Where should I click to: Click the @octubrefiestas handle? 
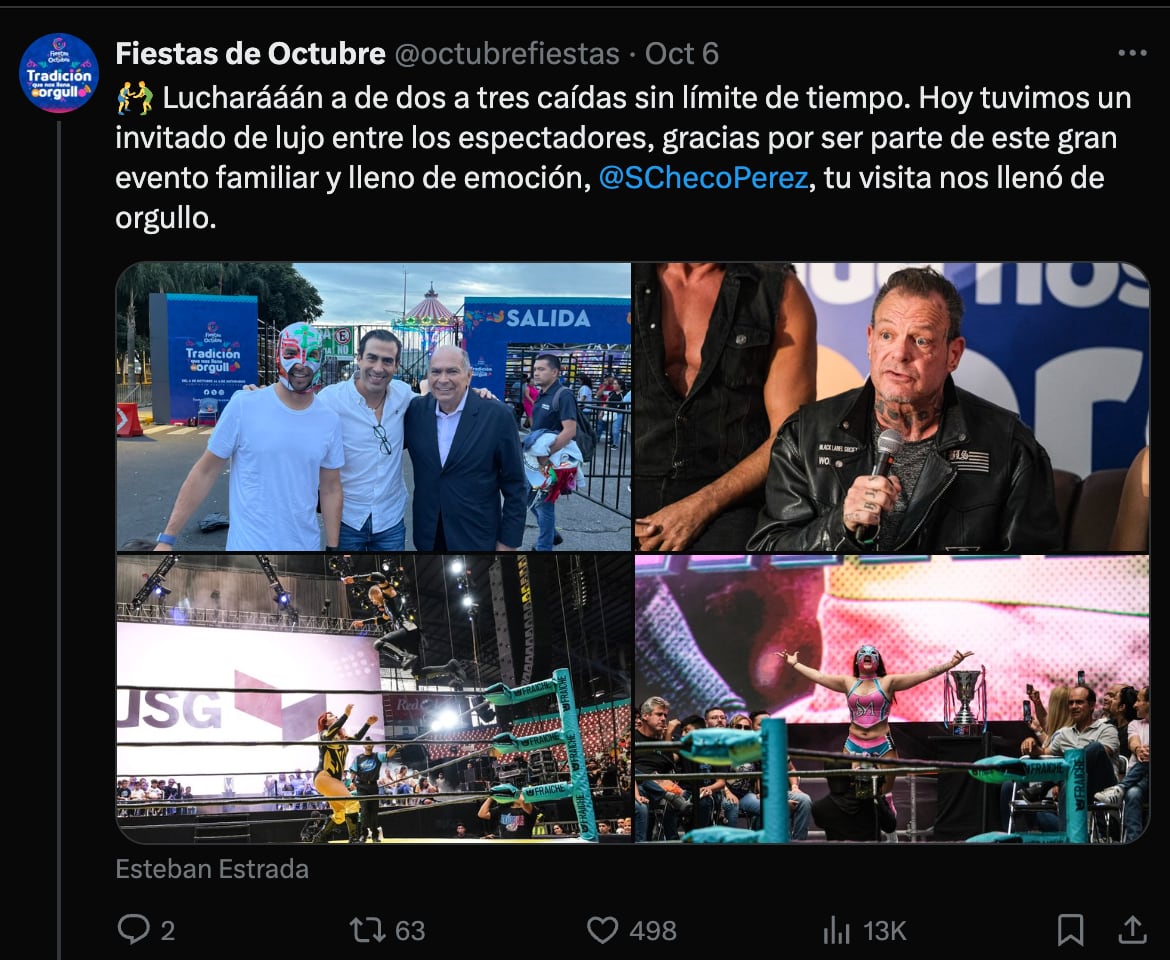coord(506,54)
